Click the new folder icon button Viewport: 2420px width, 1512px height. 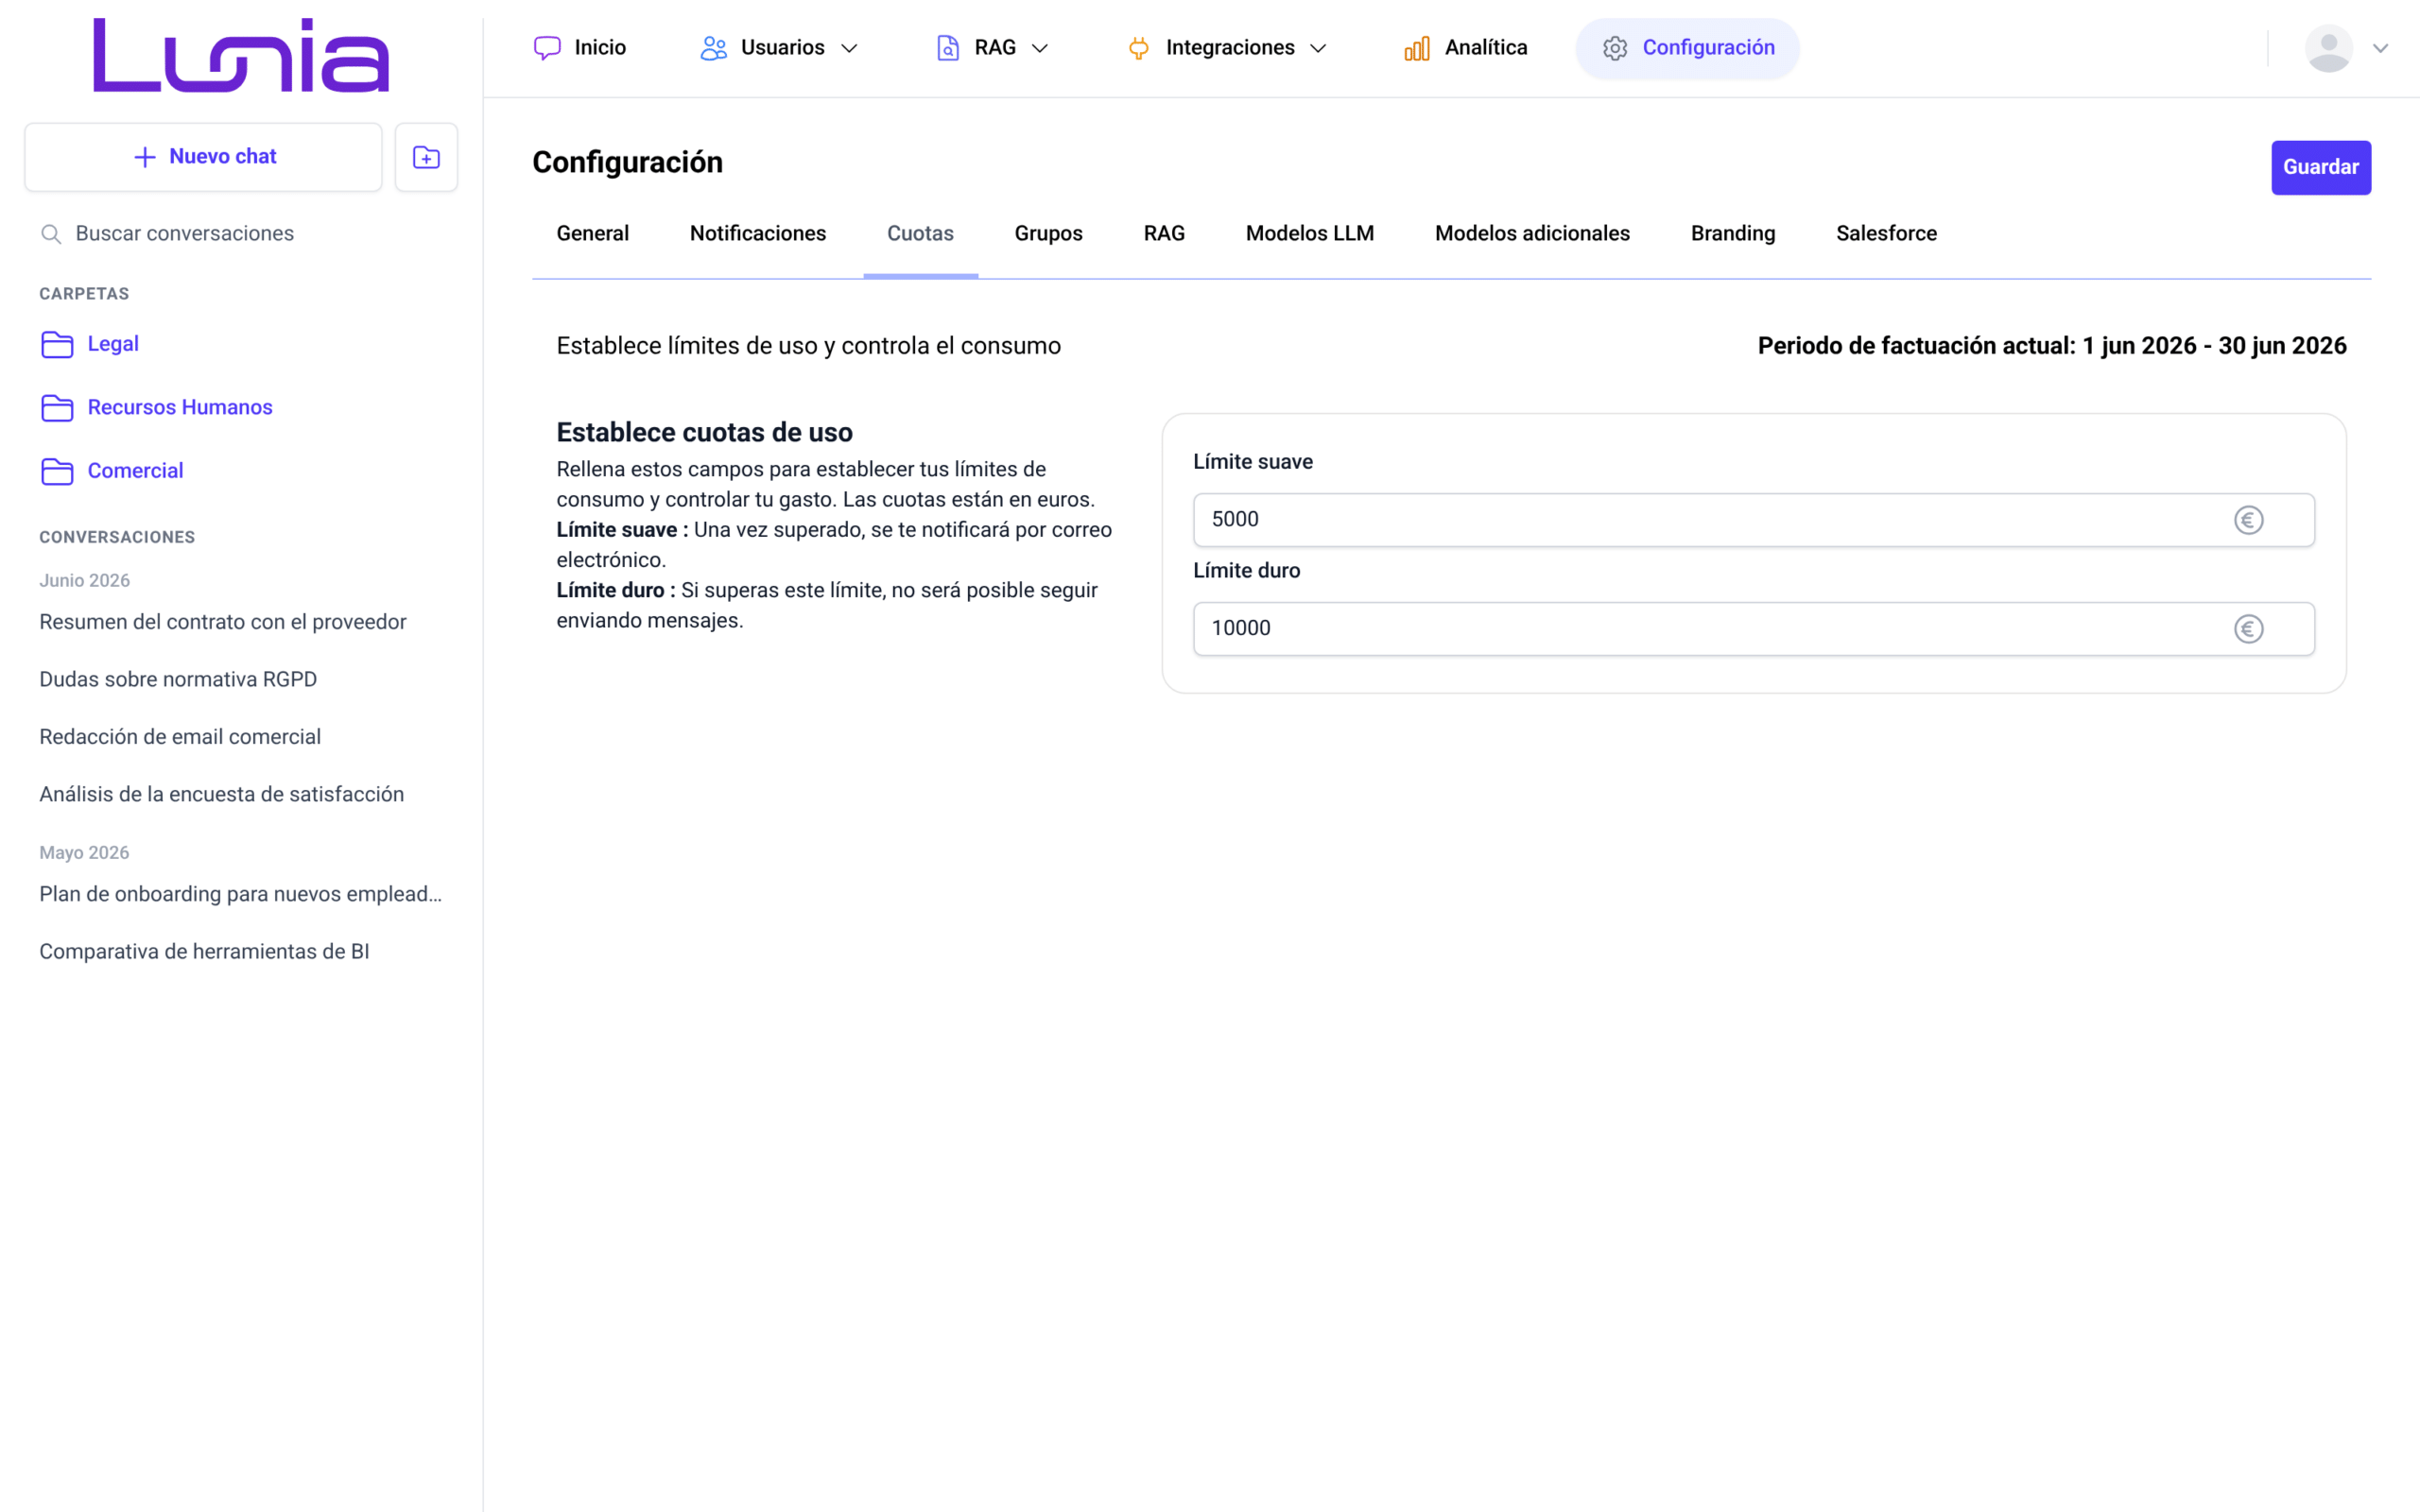[426, 157]
